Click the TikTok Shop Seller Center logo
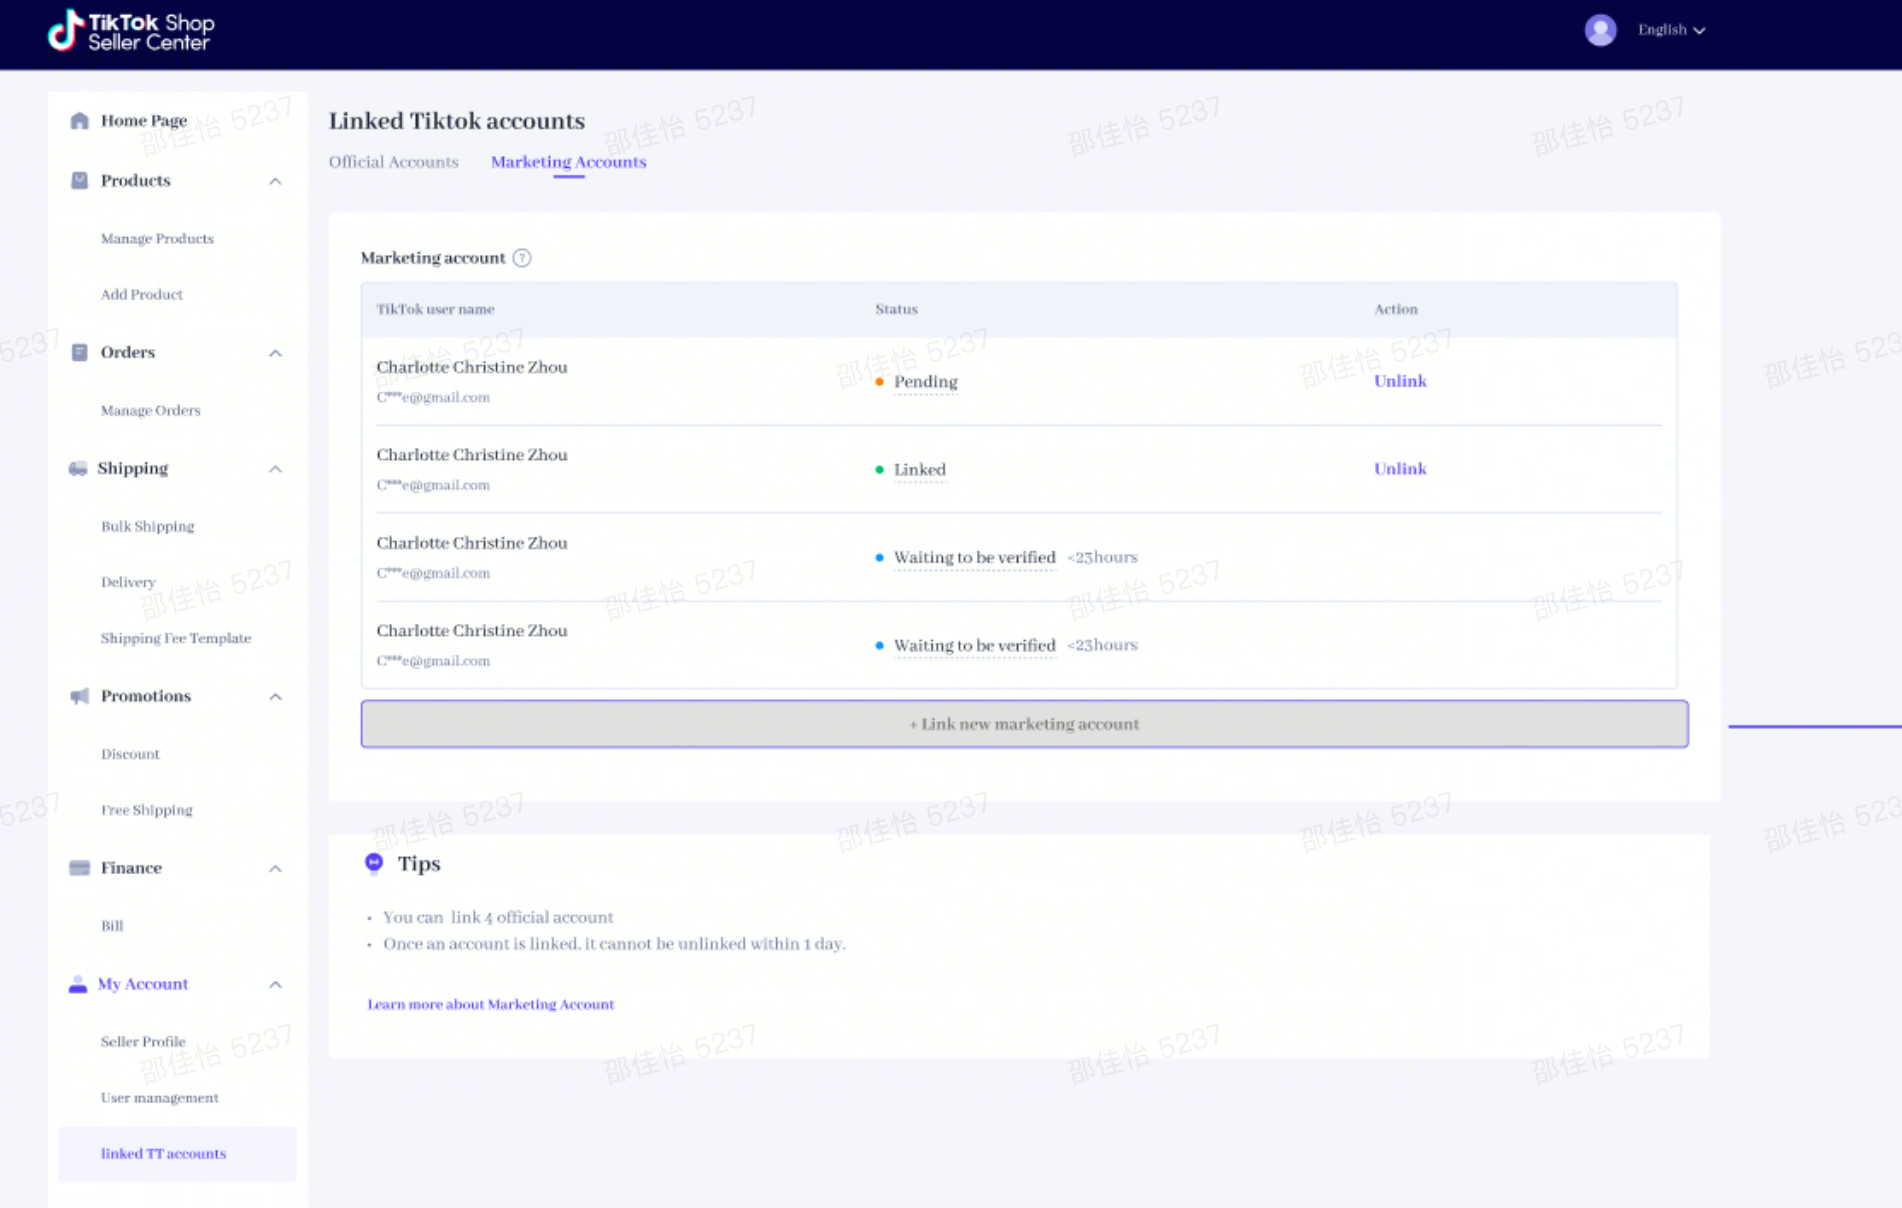 pos(131,32)
